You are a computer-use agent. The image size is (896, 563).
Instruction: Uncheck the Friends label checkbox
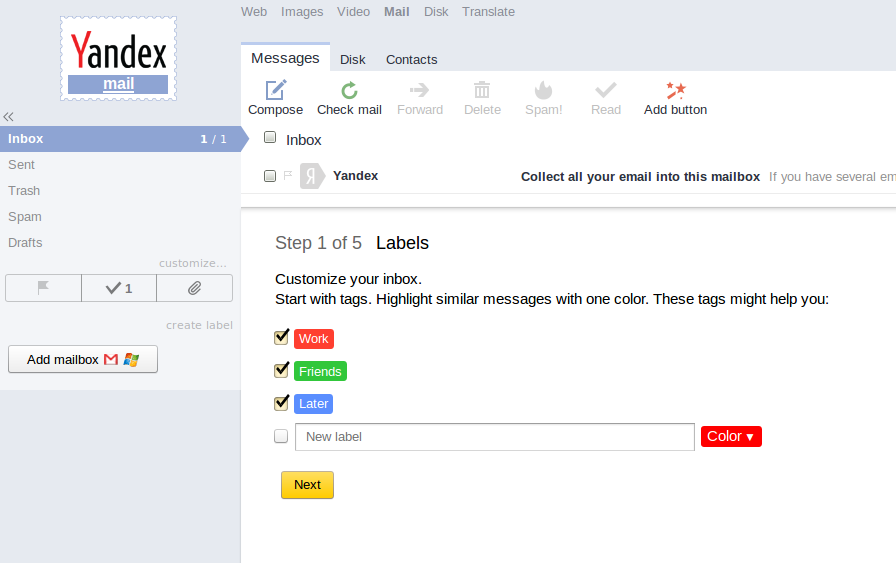pos(281,370)
